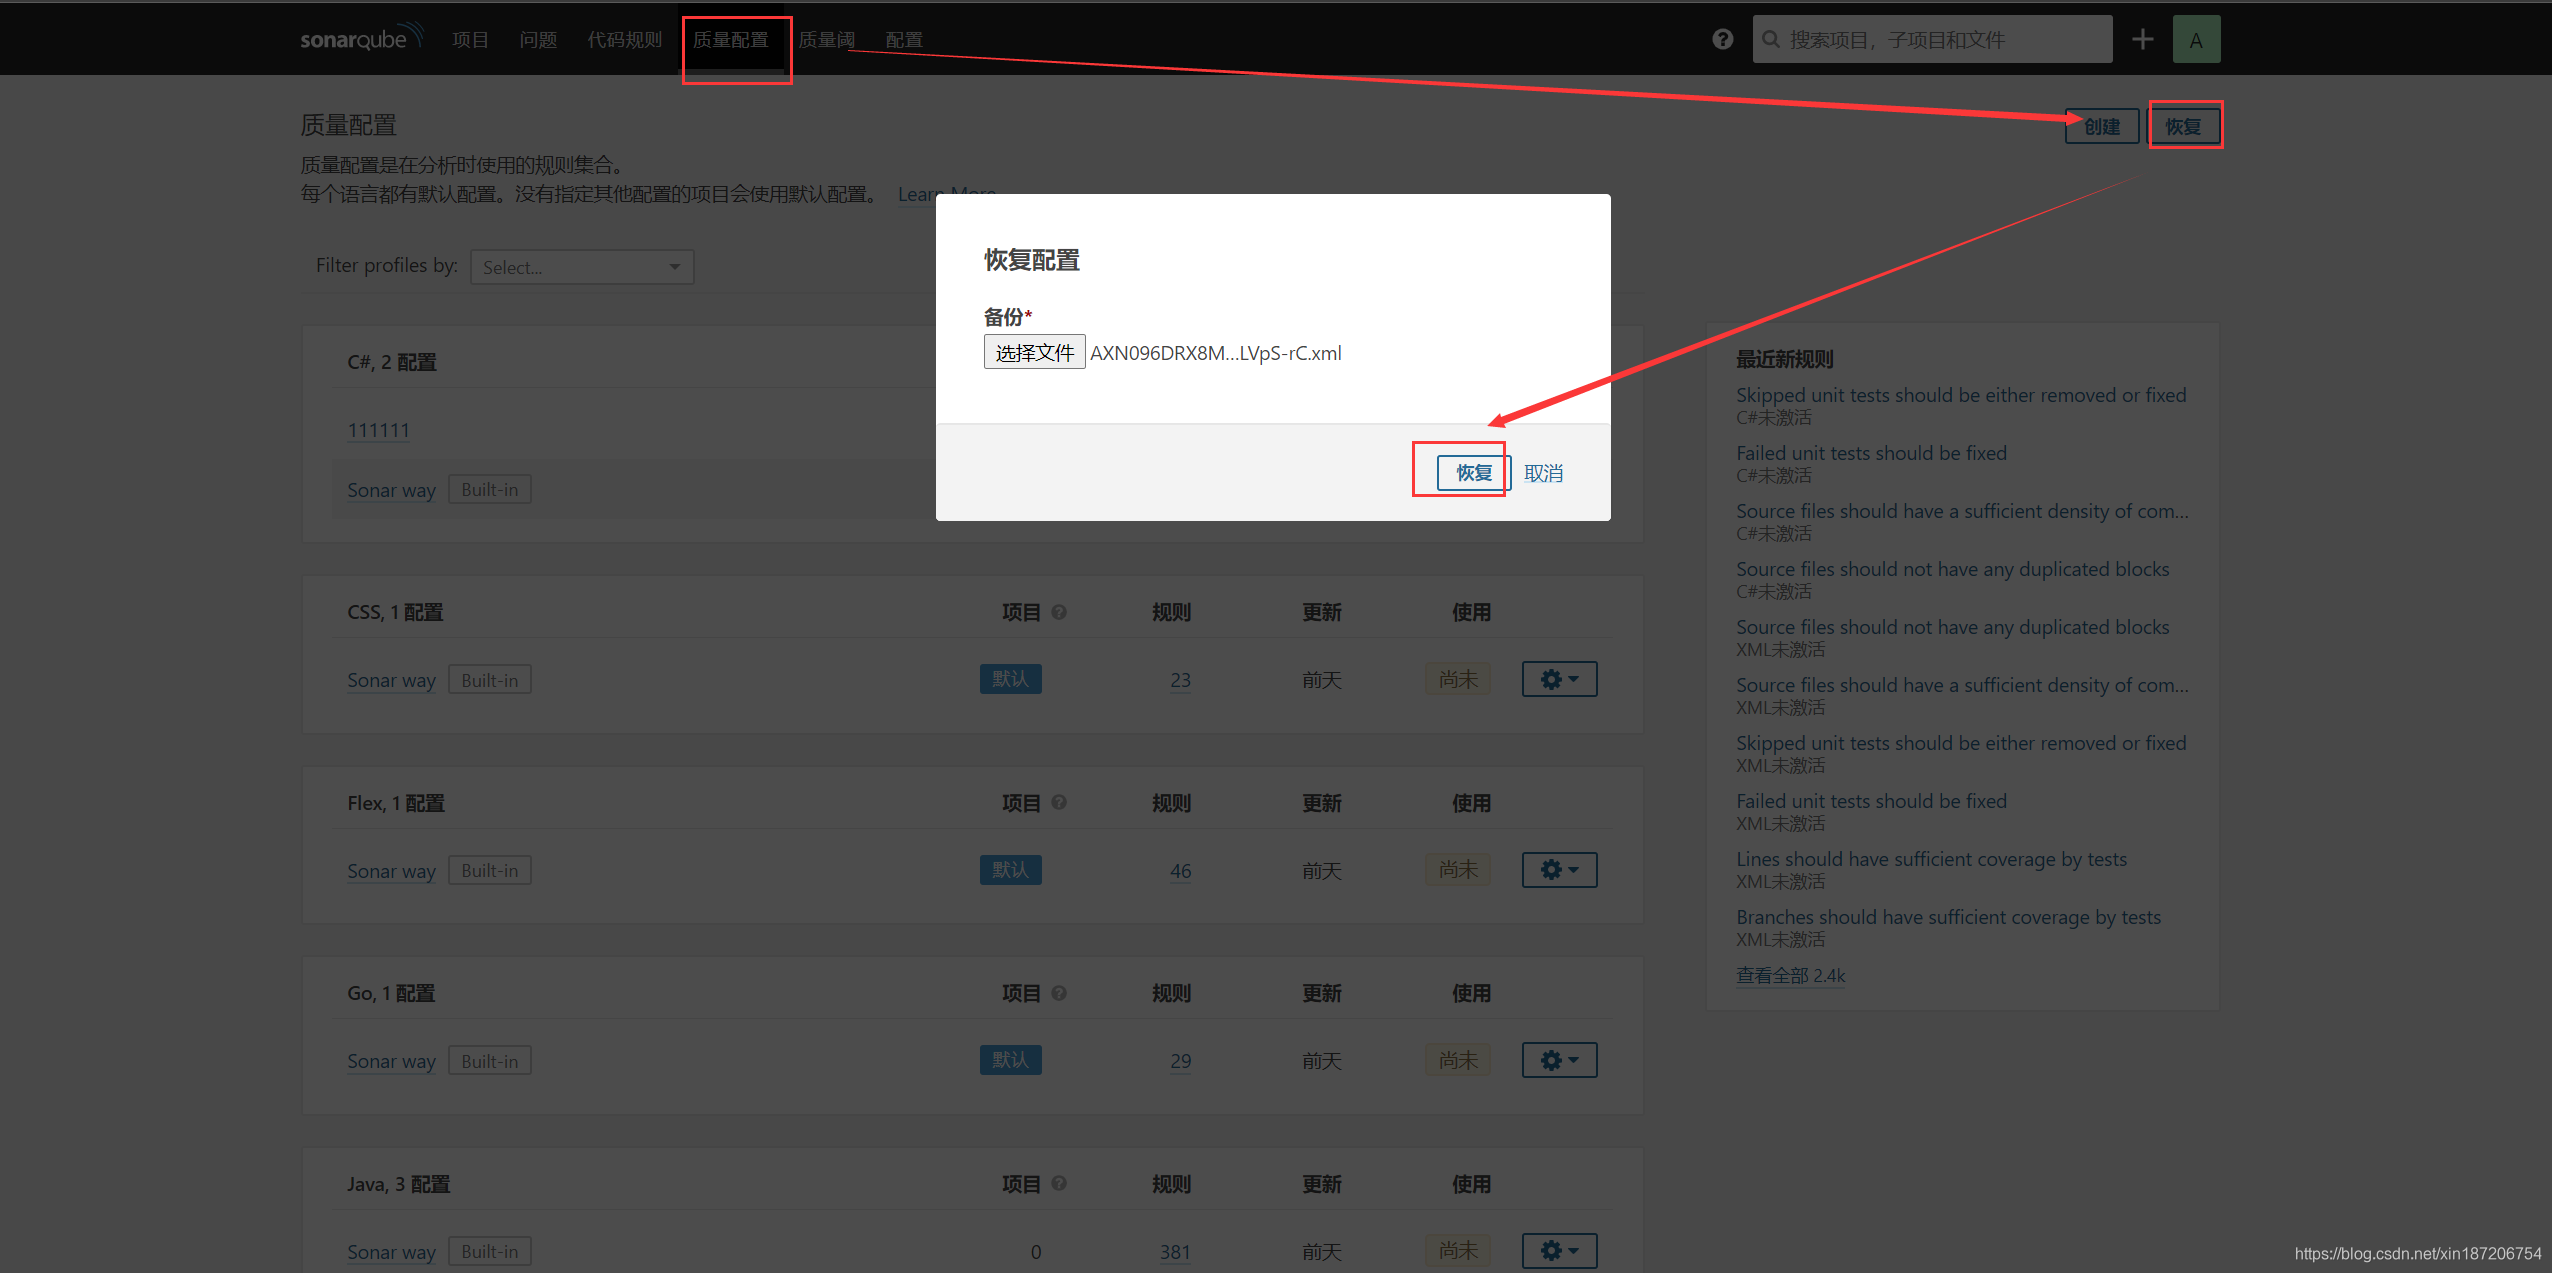
Task: Click help icon next to Flex 项目 header
Action: click(x=1059, y=802)
